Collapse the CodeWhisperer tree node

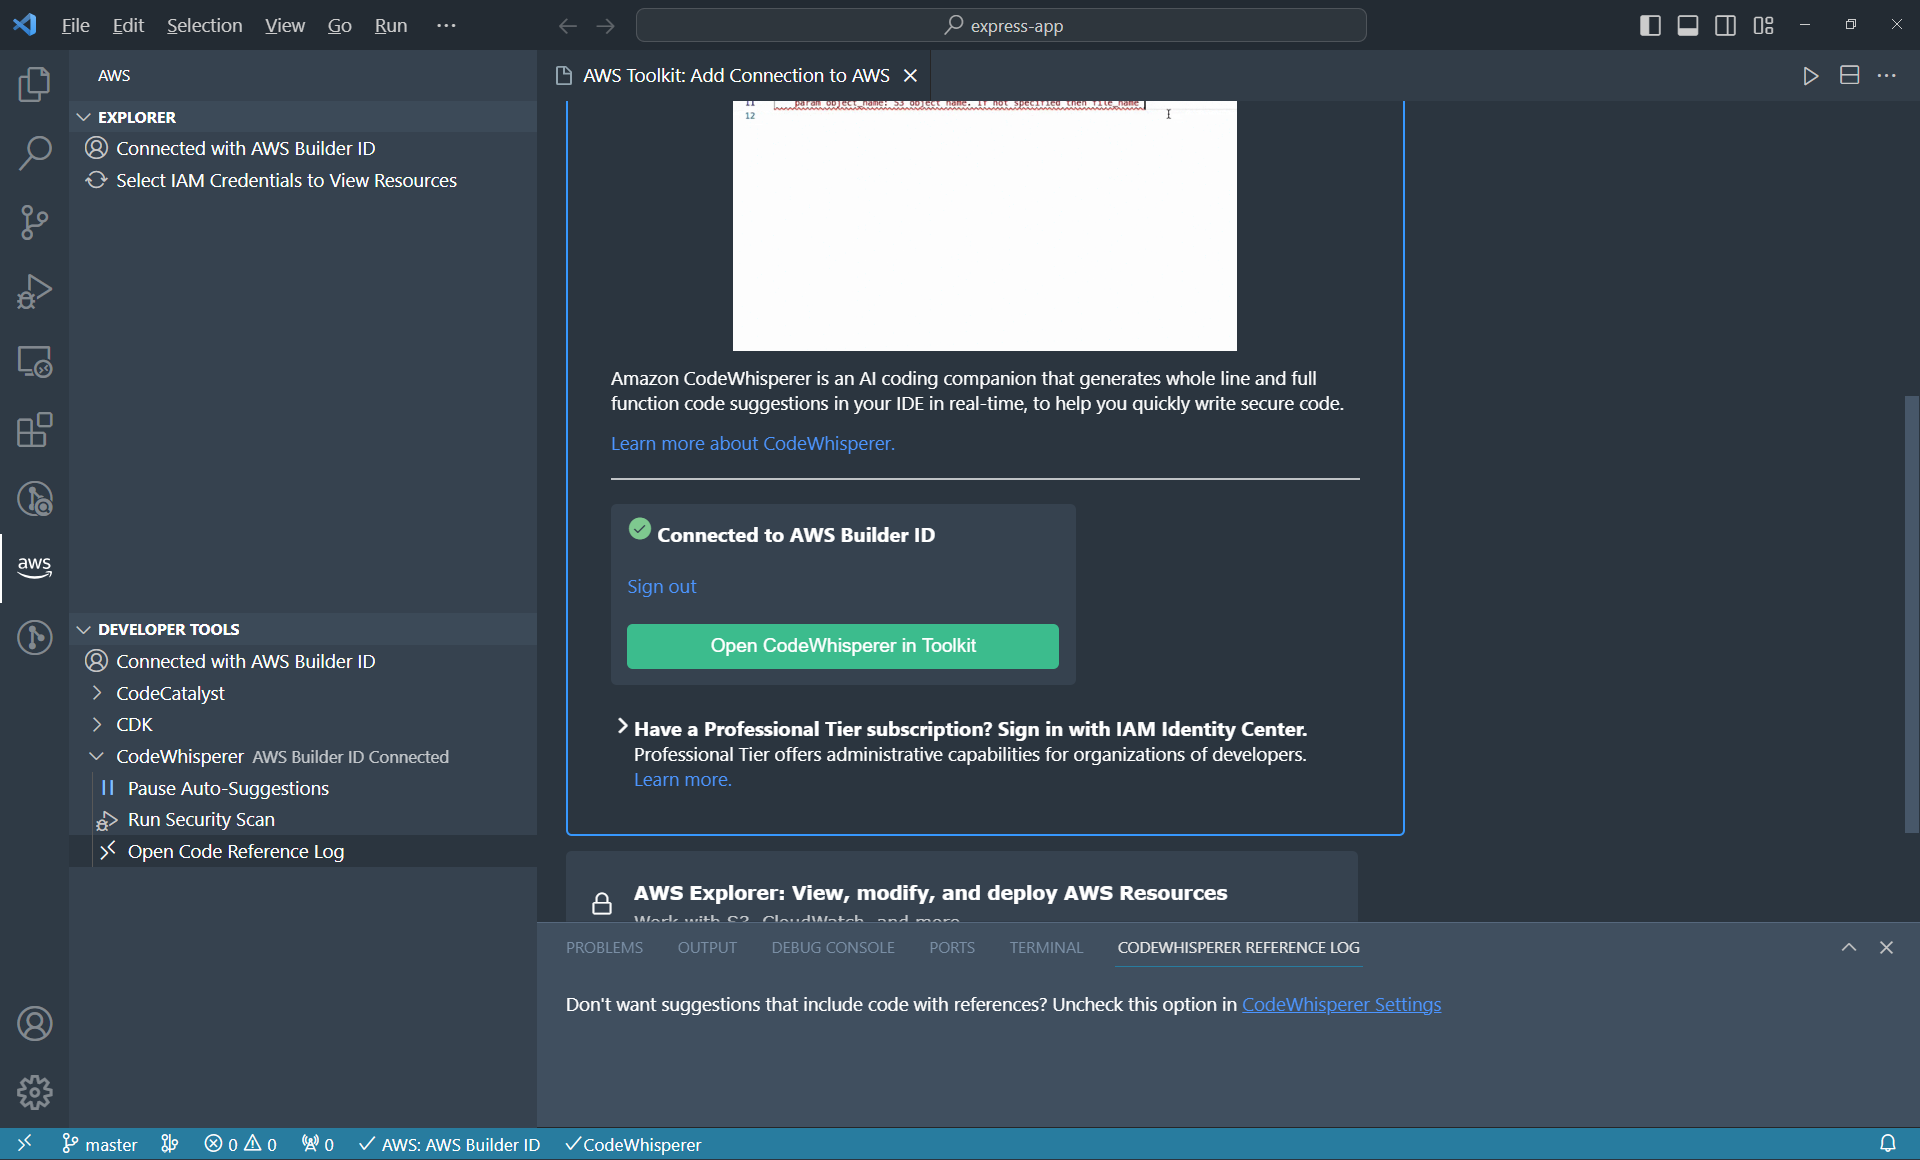(x=97, y=756)
